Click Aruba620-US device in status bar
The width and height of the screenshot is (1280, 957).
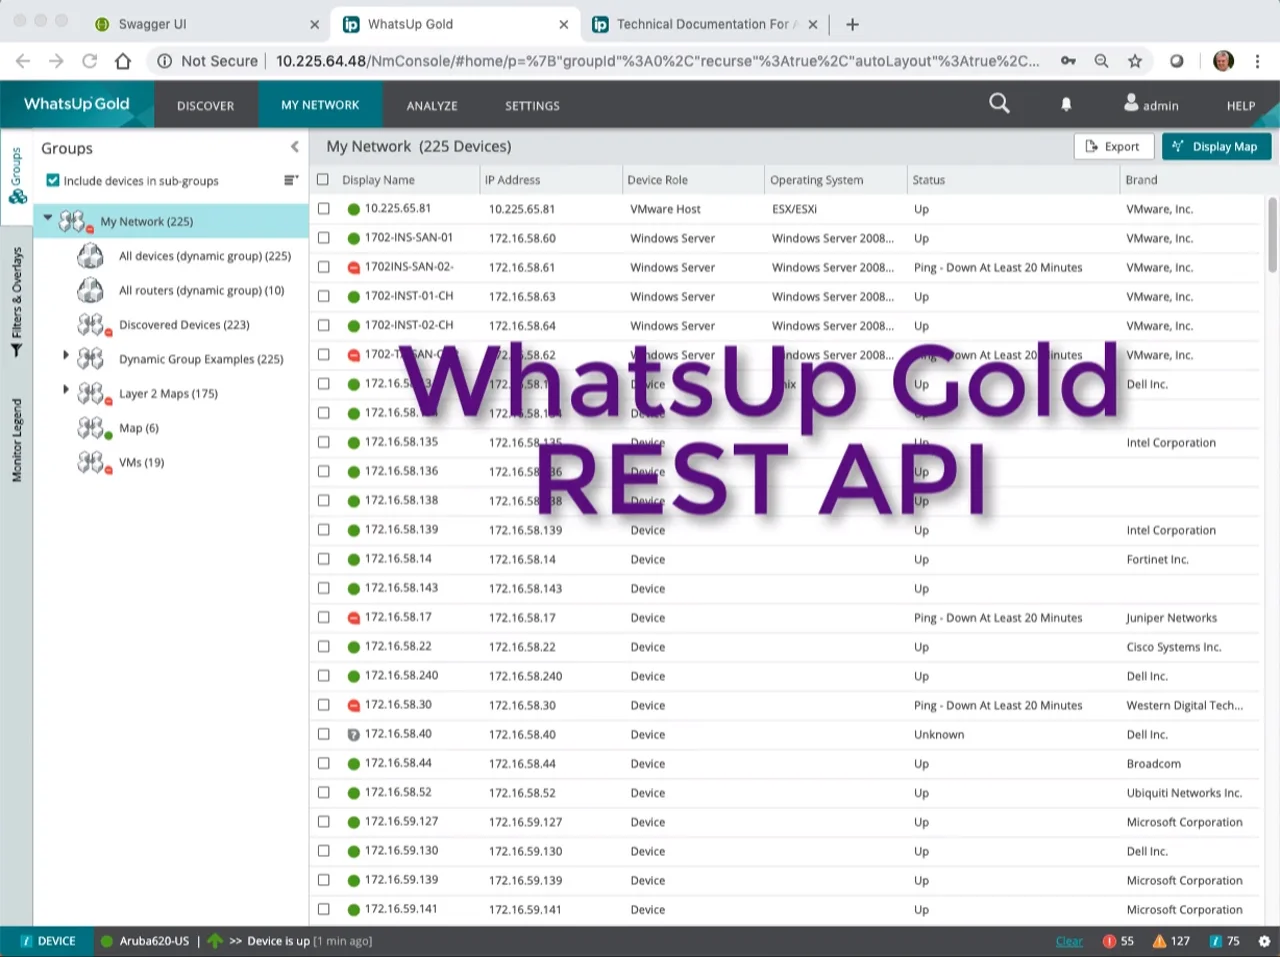[x=154, y=941]
